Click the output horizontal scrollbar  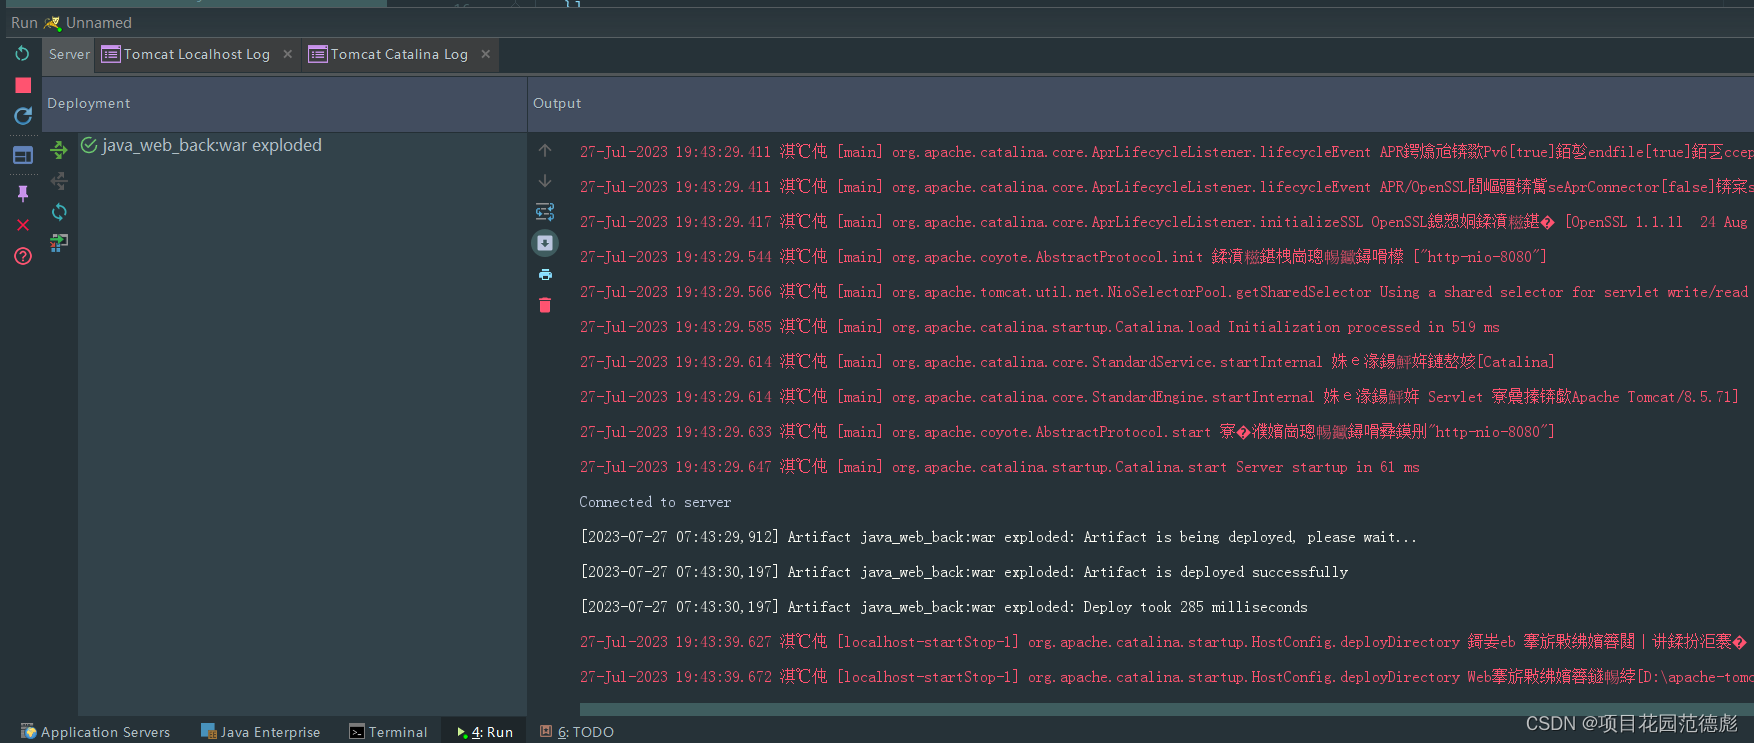point(1166,709)
